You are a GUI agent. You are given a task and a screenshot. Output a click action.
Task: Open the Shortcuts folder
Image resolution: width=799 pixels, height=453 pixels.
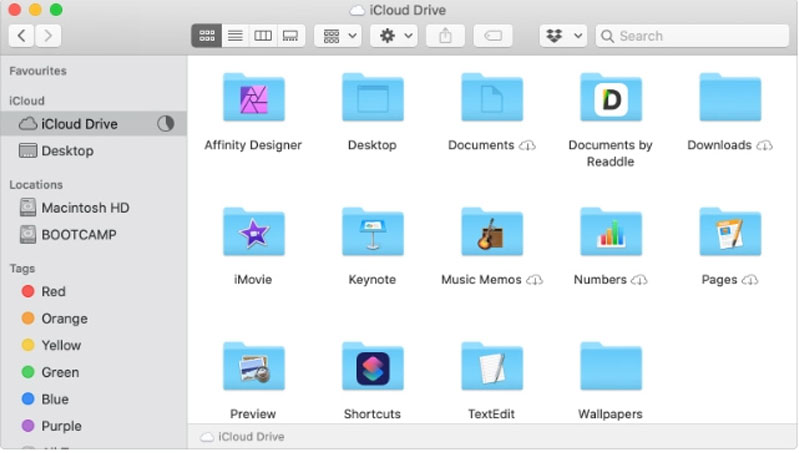tap(372, 367)
